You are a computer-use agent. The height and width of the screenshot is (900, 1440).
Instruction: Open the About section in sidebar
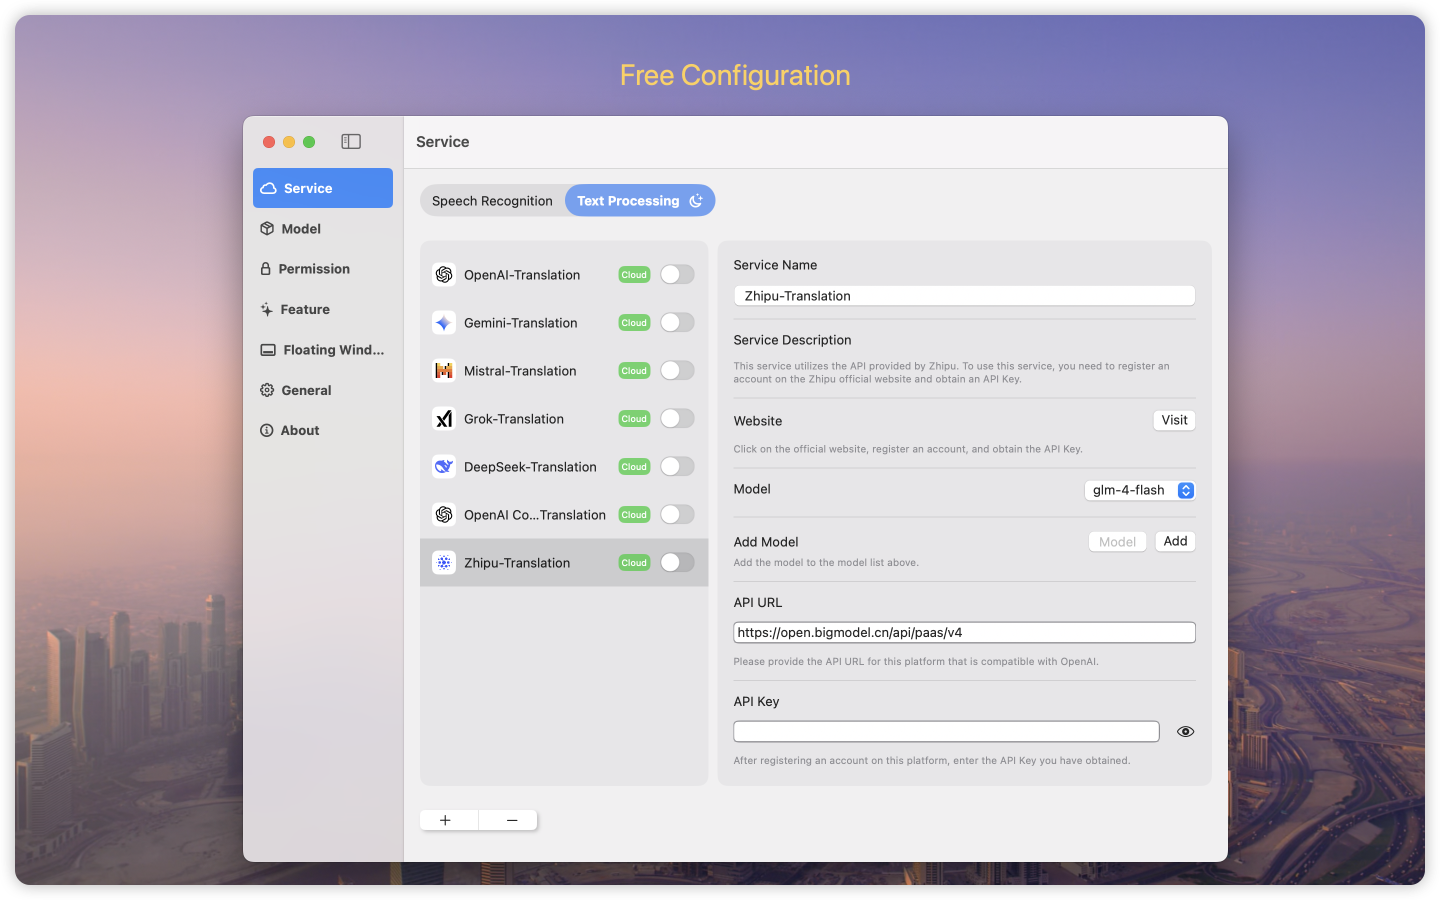(322, 431)
